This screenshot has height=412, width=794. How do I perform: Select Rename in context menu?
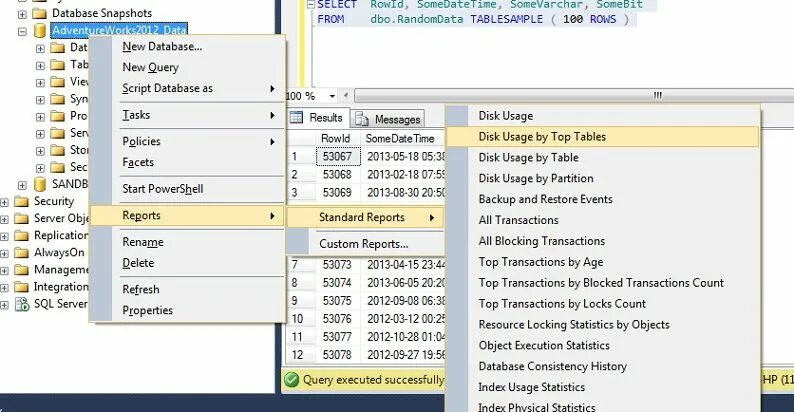click(x=187, y=242)
